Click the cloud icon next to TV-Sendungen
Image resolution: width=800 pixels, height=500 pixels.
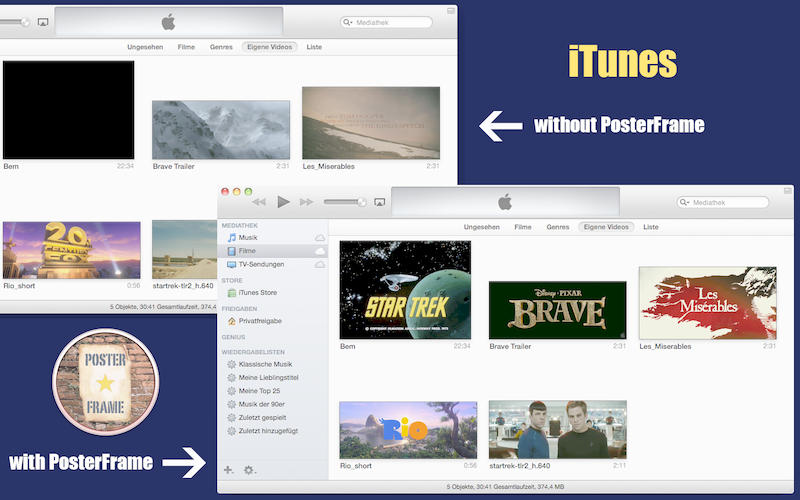pyautogui.click(x=320, y=264)
